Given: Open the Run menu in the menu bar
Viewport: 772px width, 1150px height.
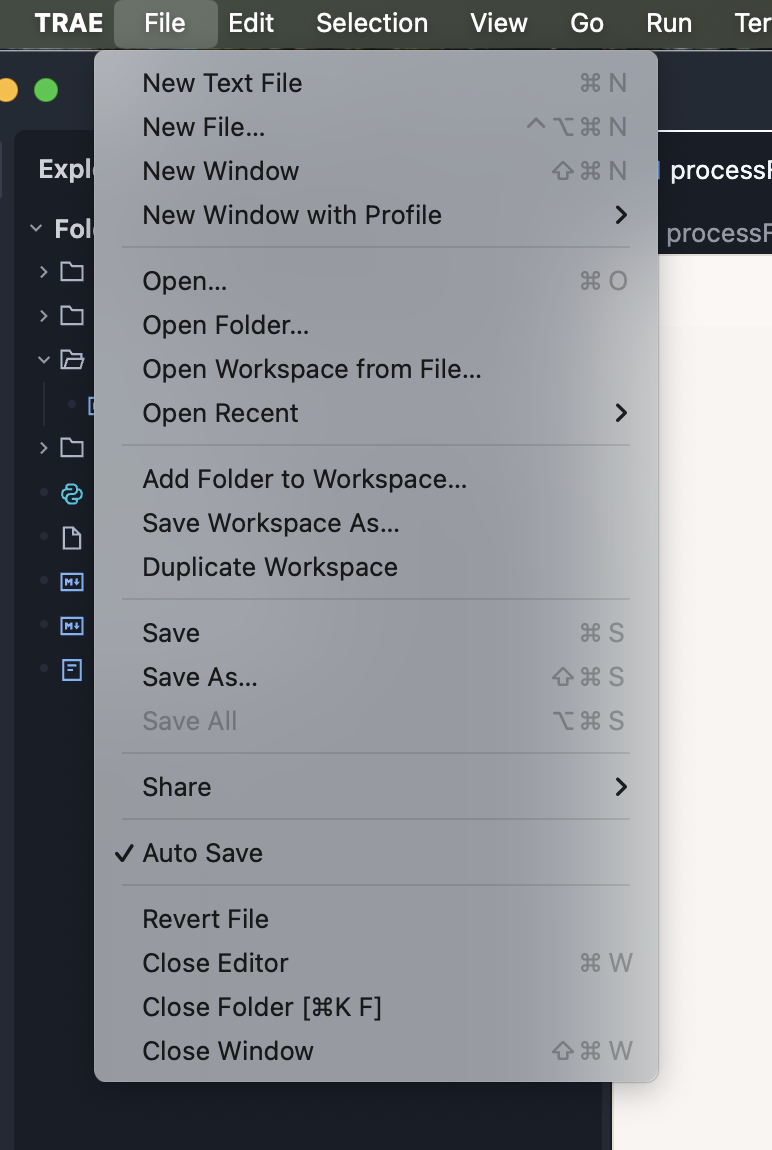Looking at the screenshot, I should (x=668, y=22).
